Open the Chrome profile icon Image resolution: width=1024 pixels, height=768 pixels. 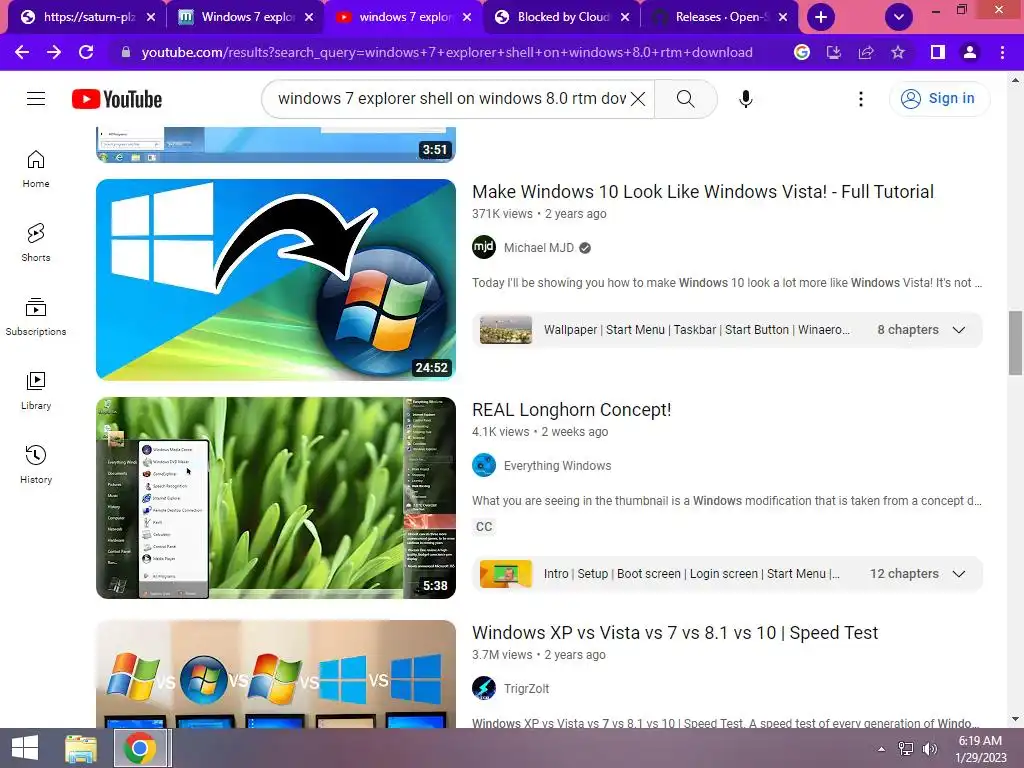click(x=970, y=52)
